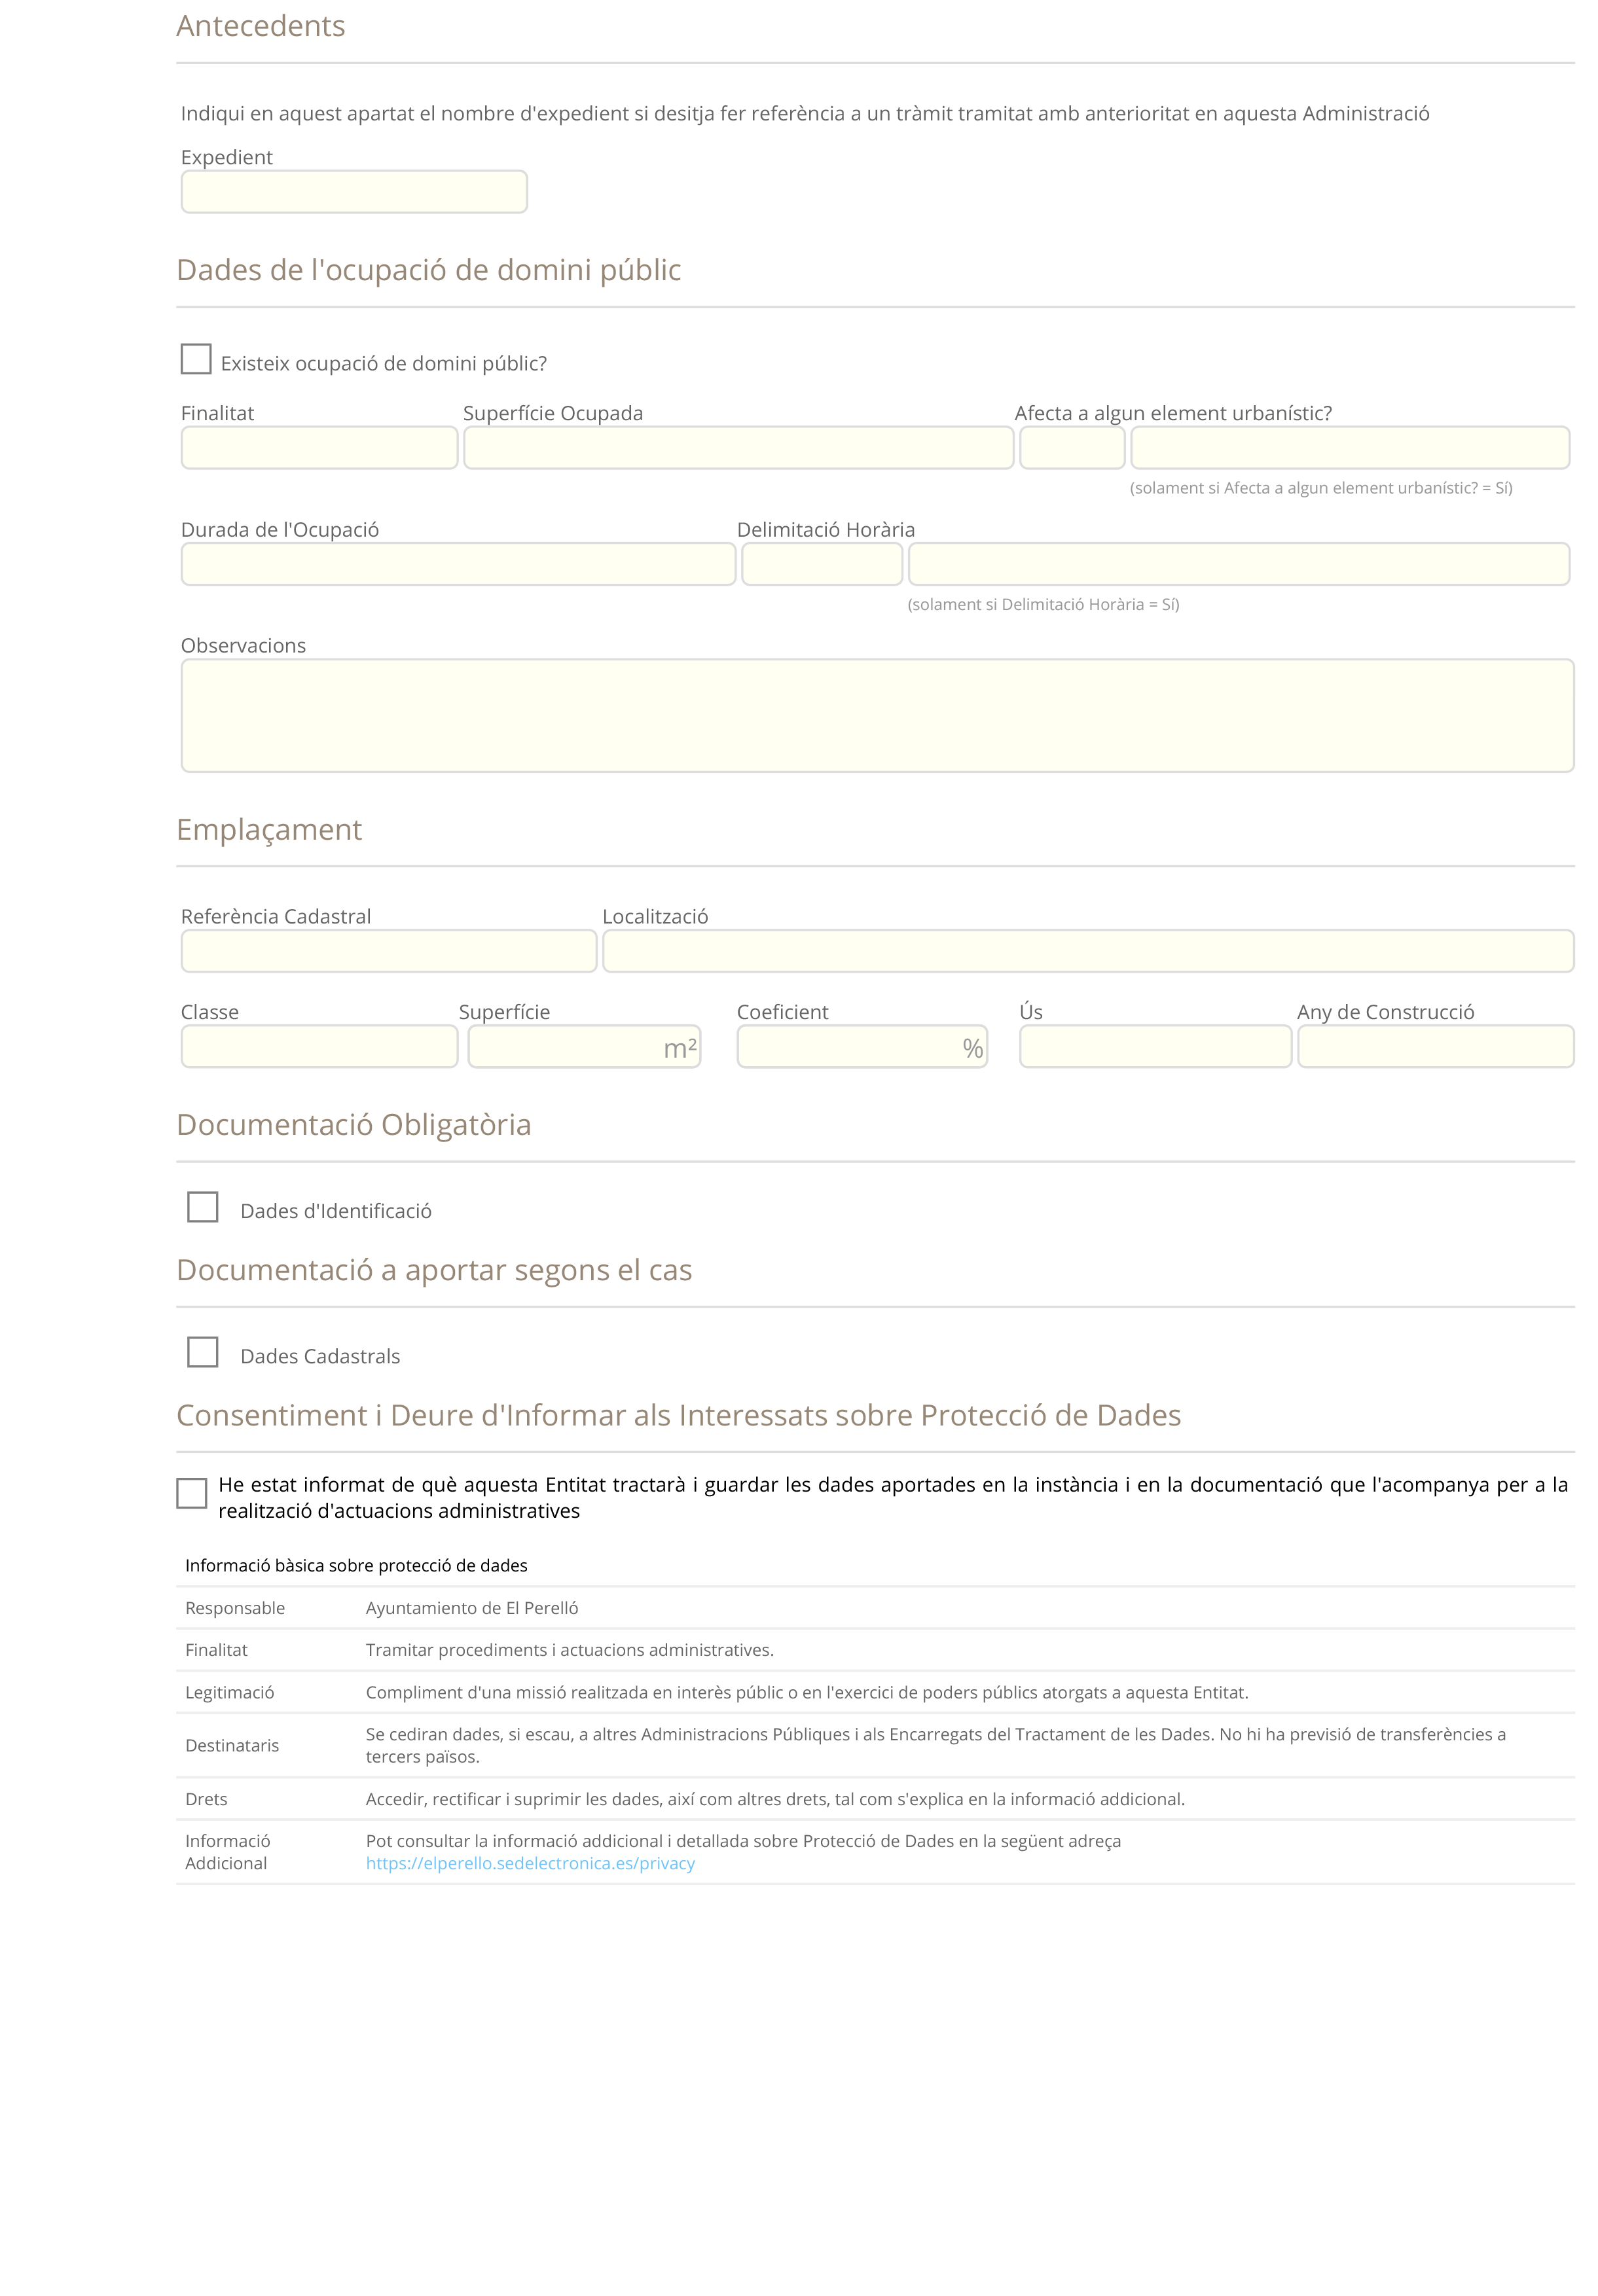1598x2296 pixels.
Task: Click the Any de Construcció field
Action: pyautogui.click(x=1435, y=1047)
